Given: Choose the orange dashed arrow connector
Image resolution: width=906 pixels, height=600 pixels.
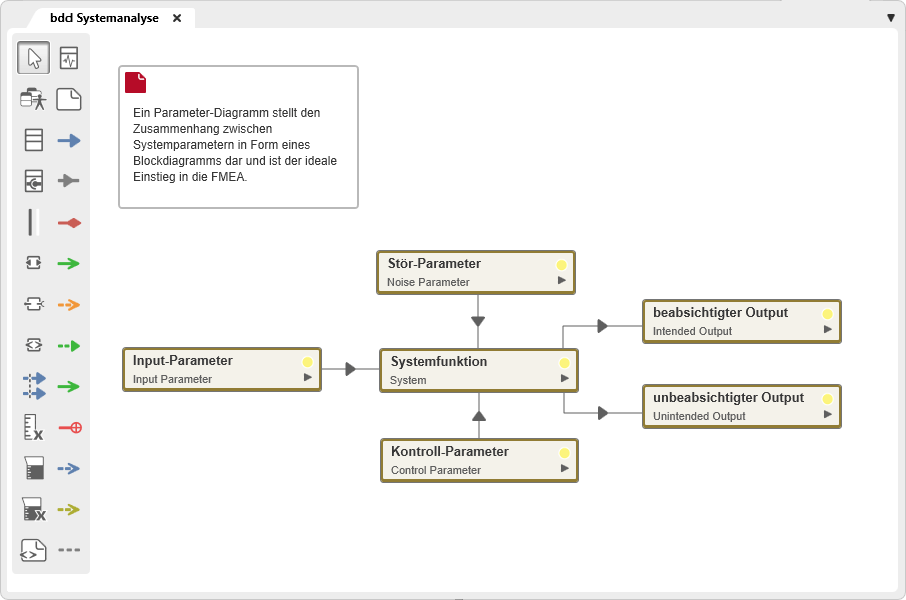Looking at the screenshot, I should pyautogui.click(x=69, y=305).
